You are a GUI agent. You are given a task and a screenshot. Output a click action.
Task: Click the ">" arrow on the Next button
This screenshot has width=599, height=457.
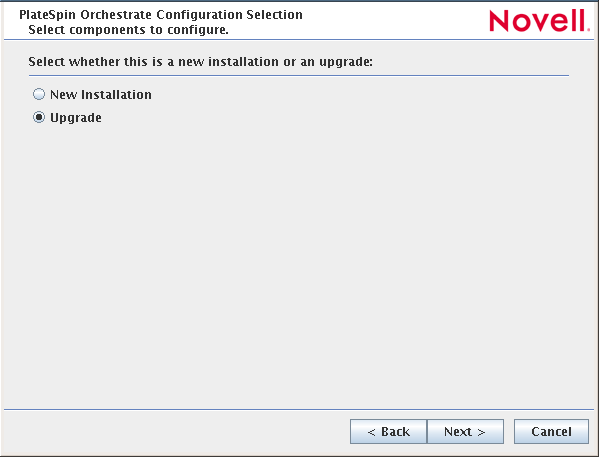click(481, 432)
